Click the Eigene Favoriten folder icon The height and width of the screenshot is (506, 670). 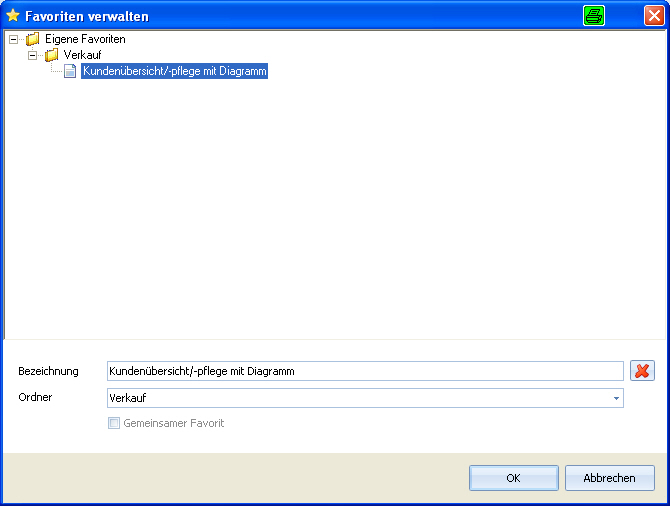pyautogui.click(x=32, y=39)
